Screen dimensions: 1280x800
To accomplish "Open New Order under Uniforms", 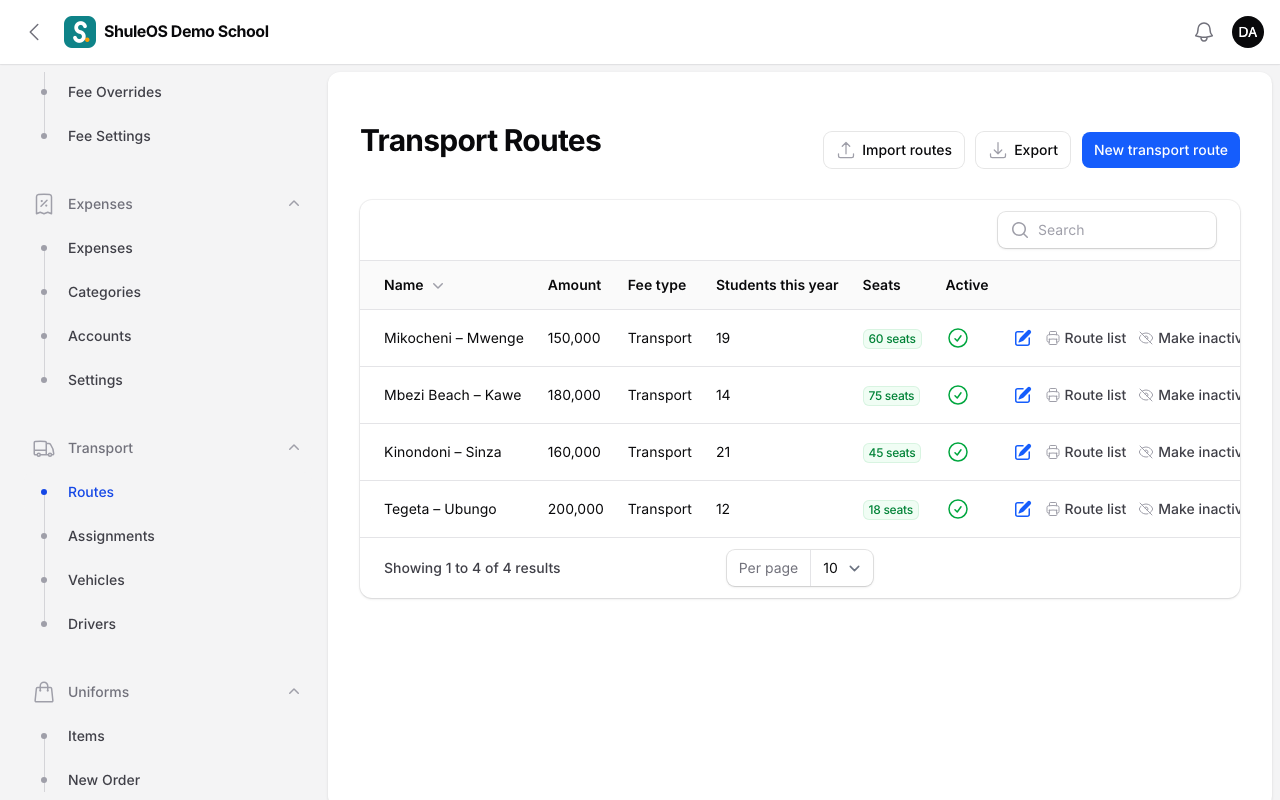I will 104,780.
